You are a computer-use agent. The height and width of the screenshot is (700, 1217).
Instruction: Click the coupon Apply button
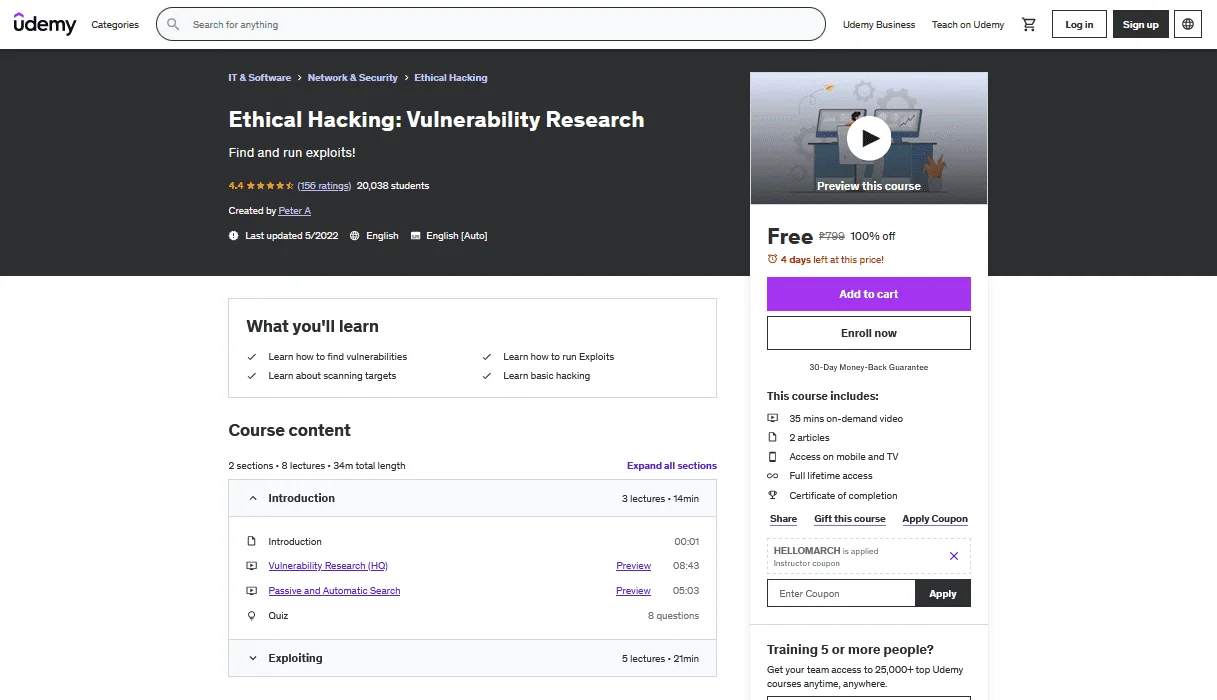943,593
